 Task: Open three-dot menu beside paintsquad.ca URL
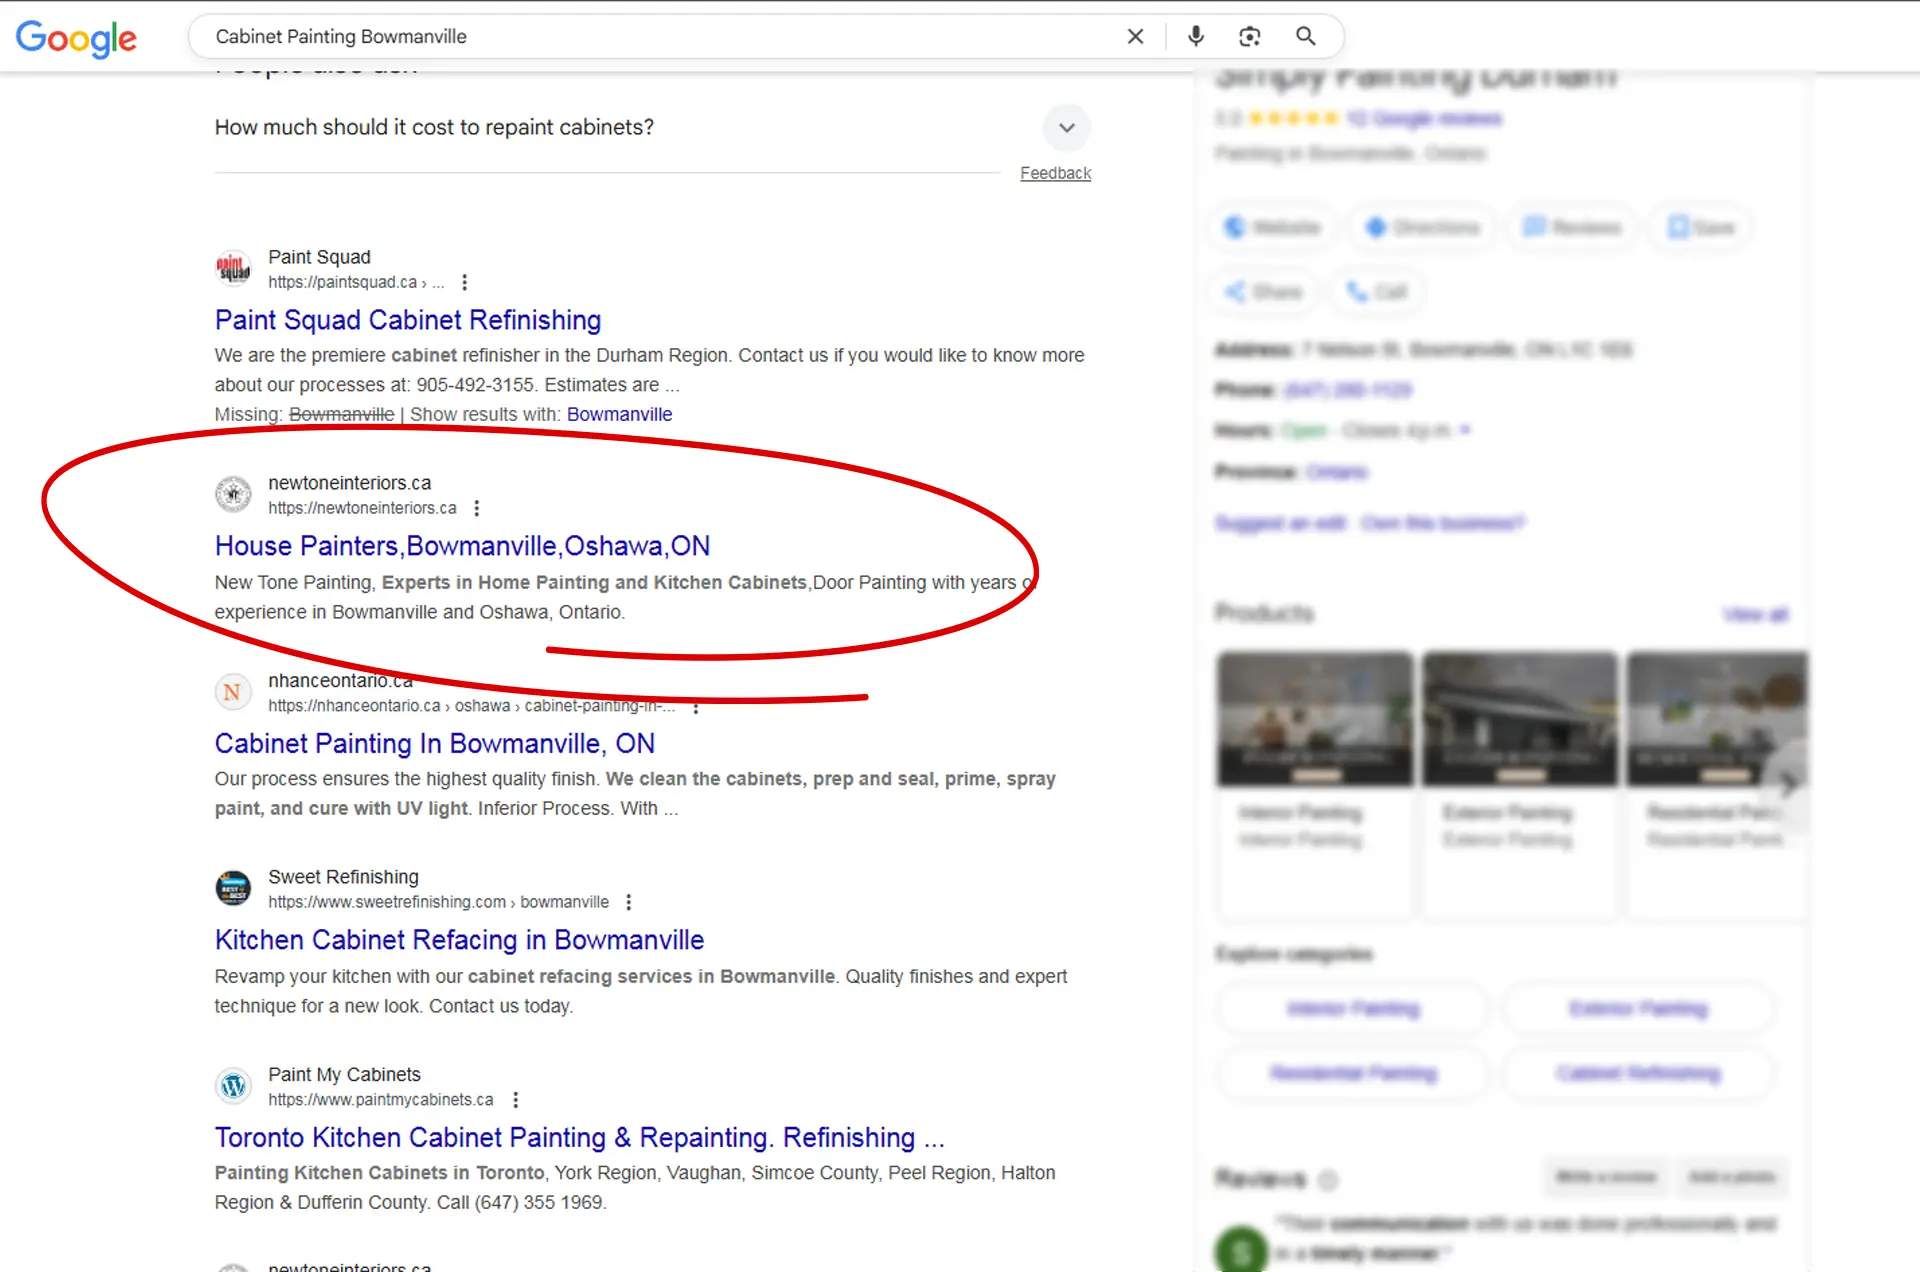464,283
